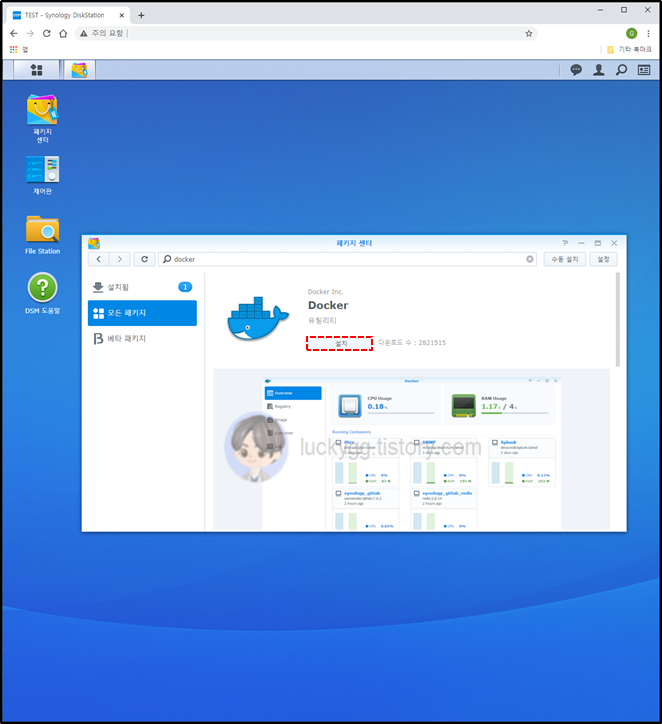Viewport: 662px width, 724px height.
Task: Click the 1 badge next to 설치됨
Action: click(185, 287)
